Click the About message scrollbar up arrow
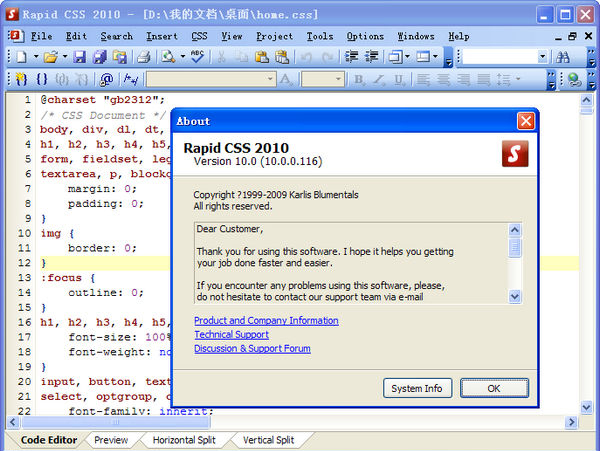This screenshot has width=600, height=451. tap(515, 230)
